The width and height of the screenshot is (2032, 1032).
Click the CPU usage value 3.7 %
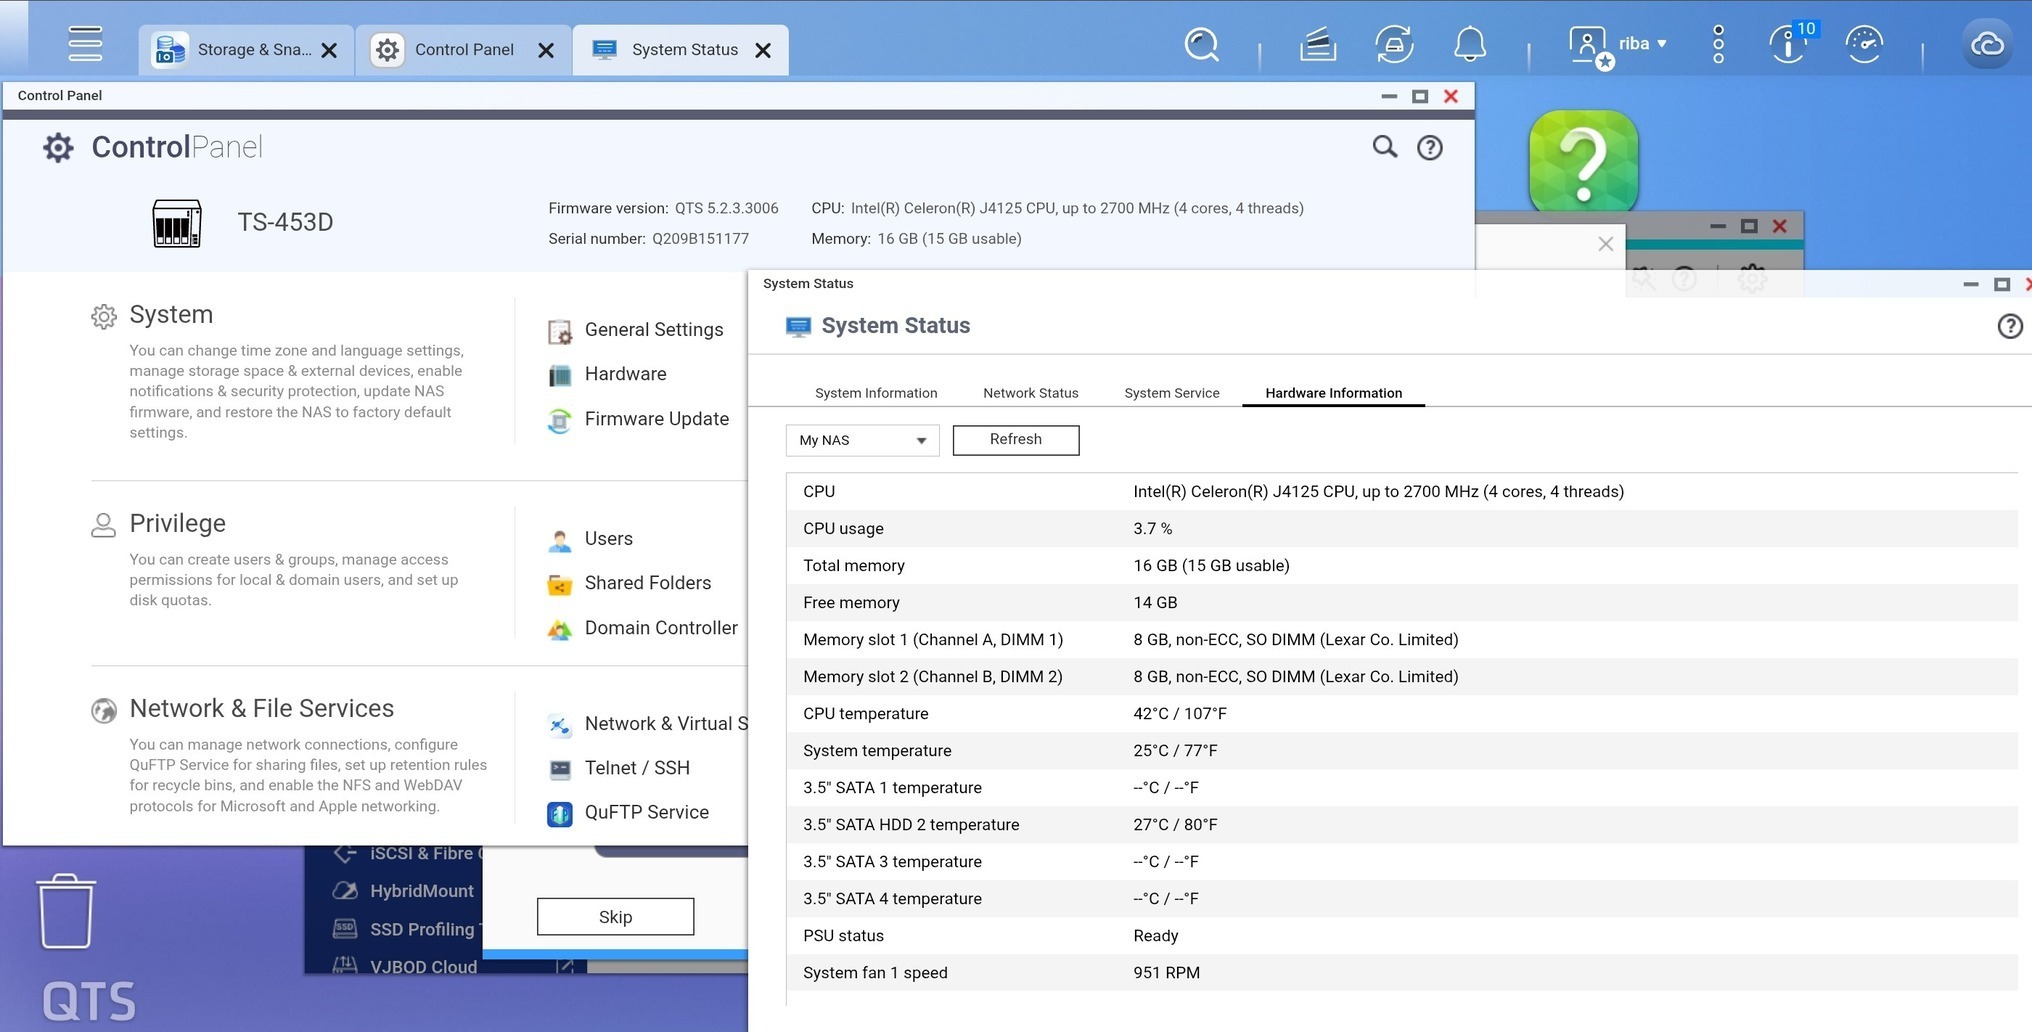1153,529
